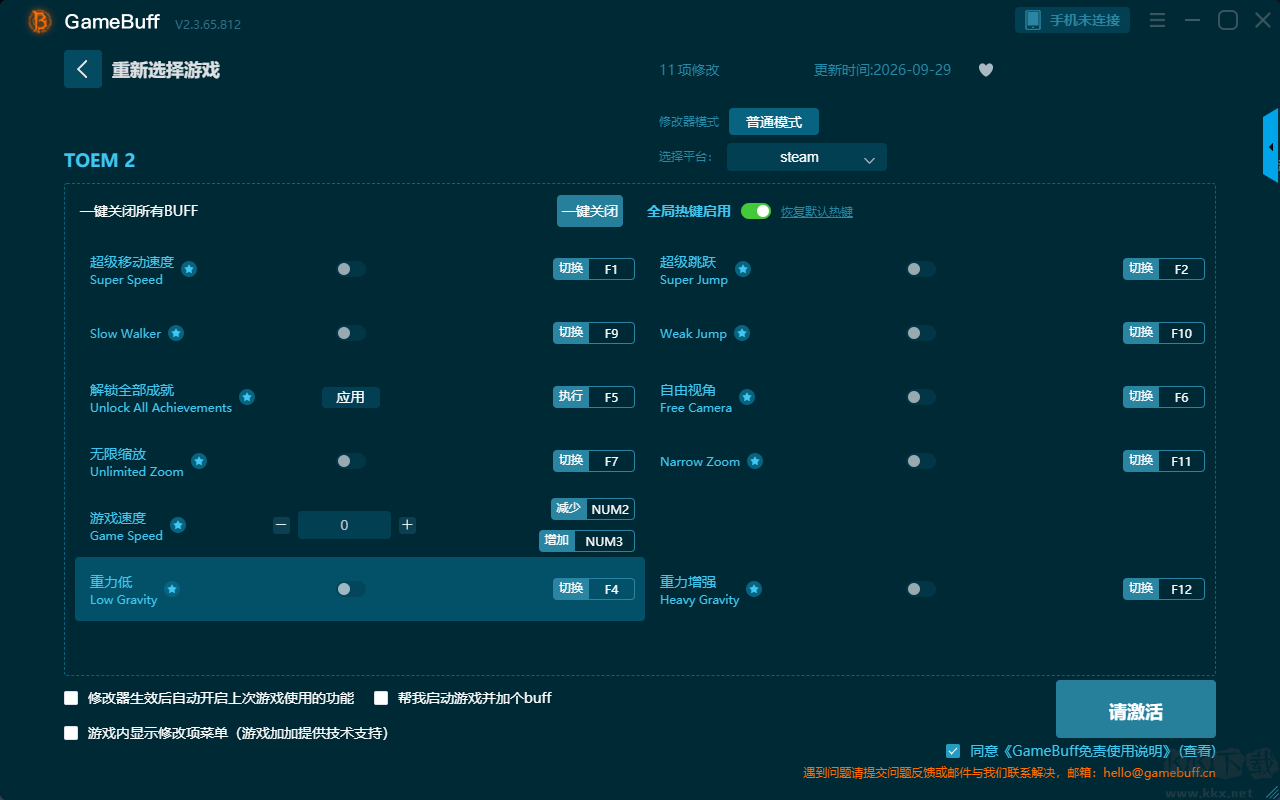The height and width of the screenshot is (800, 1280).
Task: Click the 请激活 activate button
Action: pos(1136,709)
